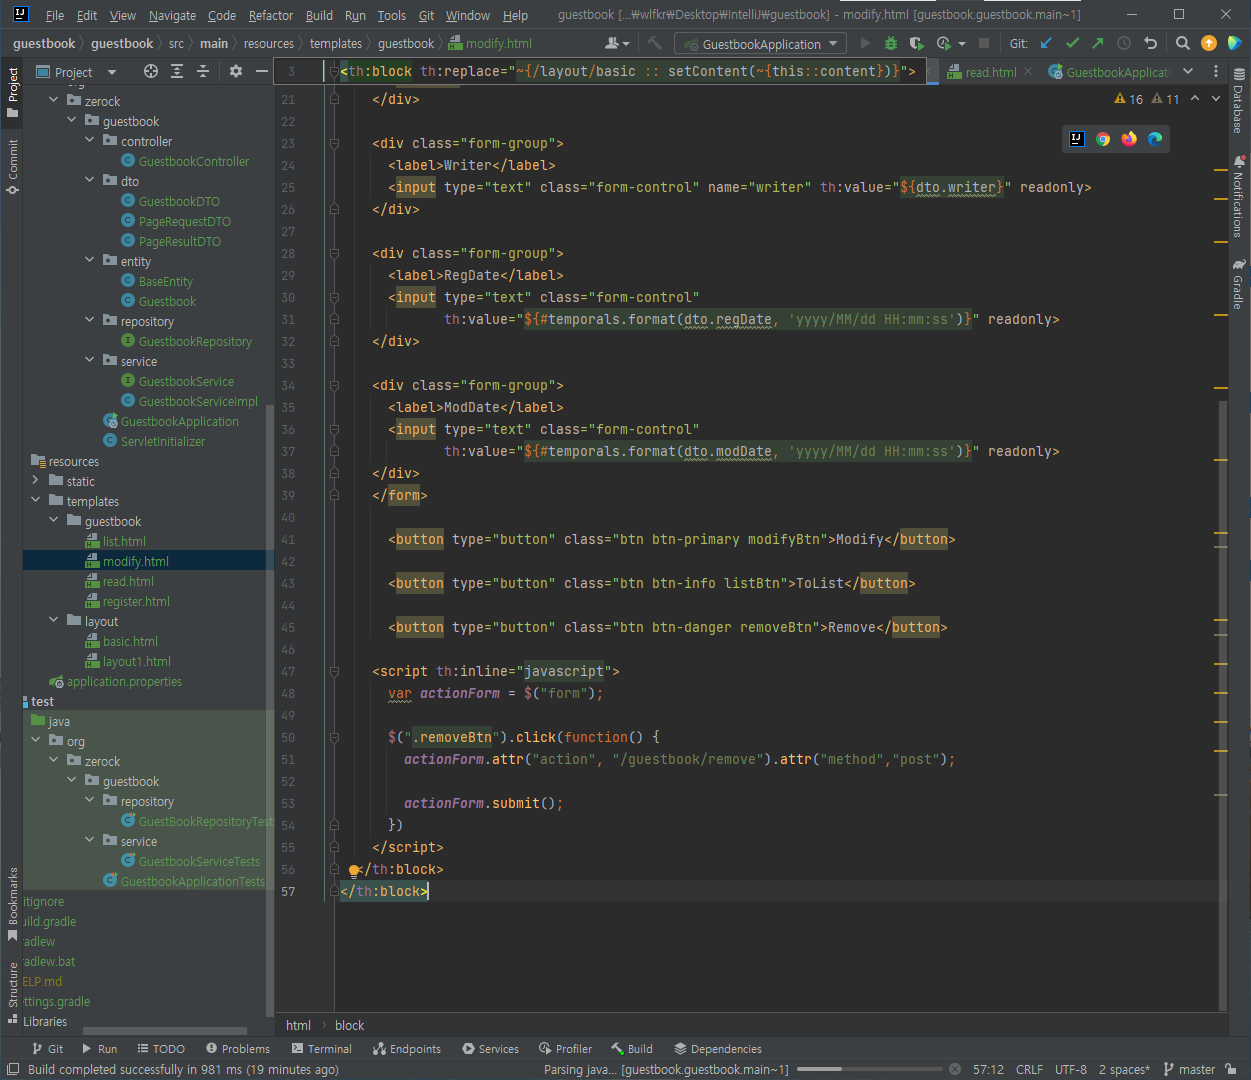1251x1080 pixels.
Task: Switch to GuestbookApplication editor tab
Action: 1108,72
